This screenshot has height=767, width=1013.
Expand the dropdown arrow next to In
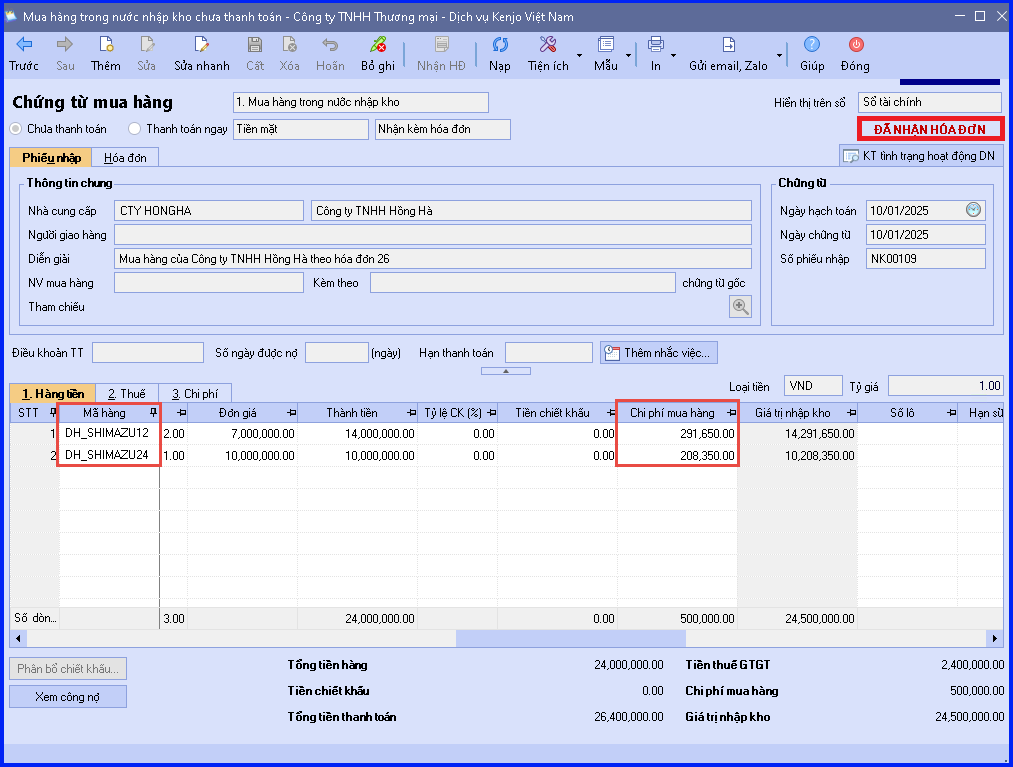(673, 56)
